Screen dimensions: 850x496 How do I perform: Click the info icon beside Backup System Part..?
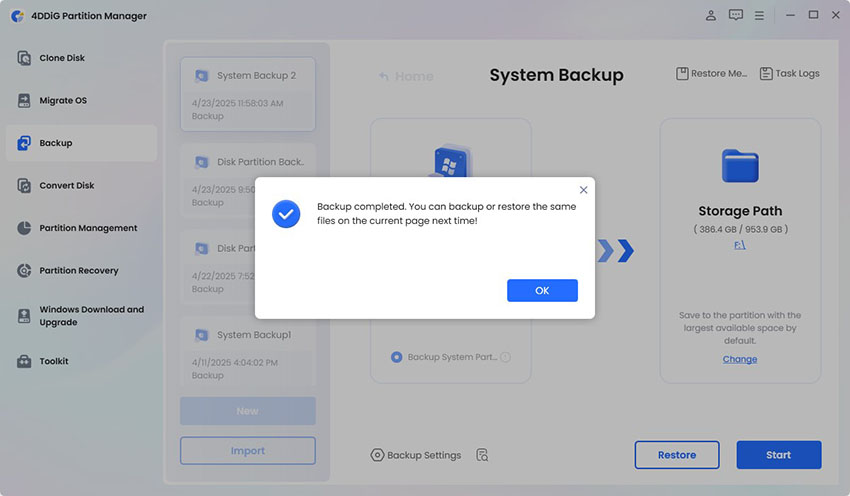pos(505,357)
